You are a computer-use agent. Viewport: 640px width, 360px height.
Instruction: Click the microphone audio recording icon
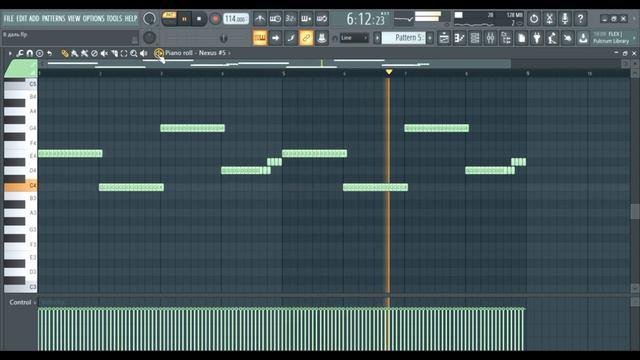(x=565, y=19)
